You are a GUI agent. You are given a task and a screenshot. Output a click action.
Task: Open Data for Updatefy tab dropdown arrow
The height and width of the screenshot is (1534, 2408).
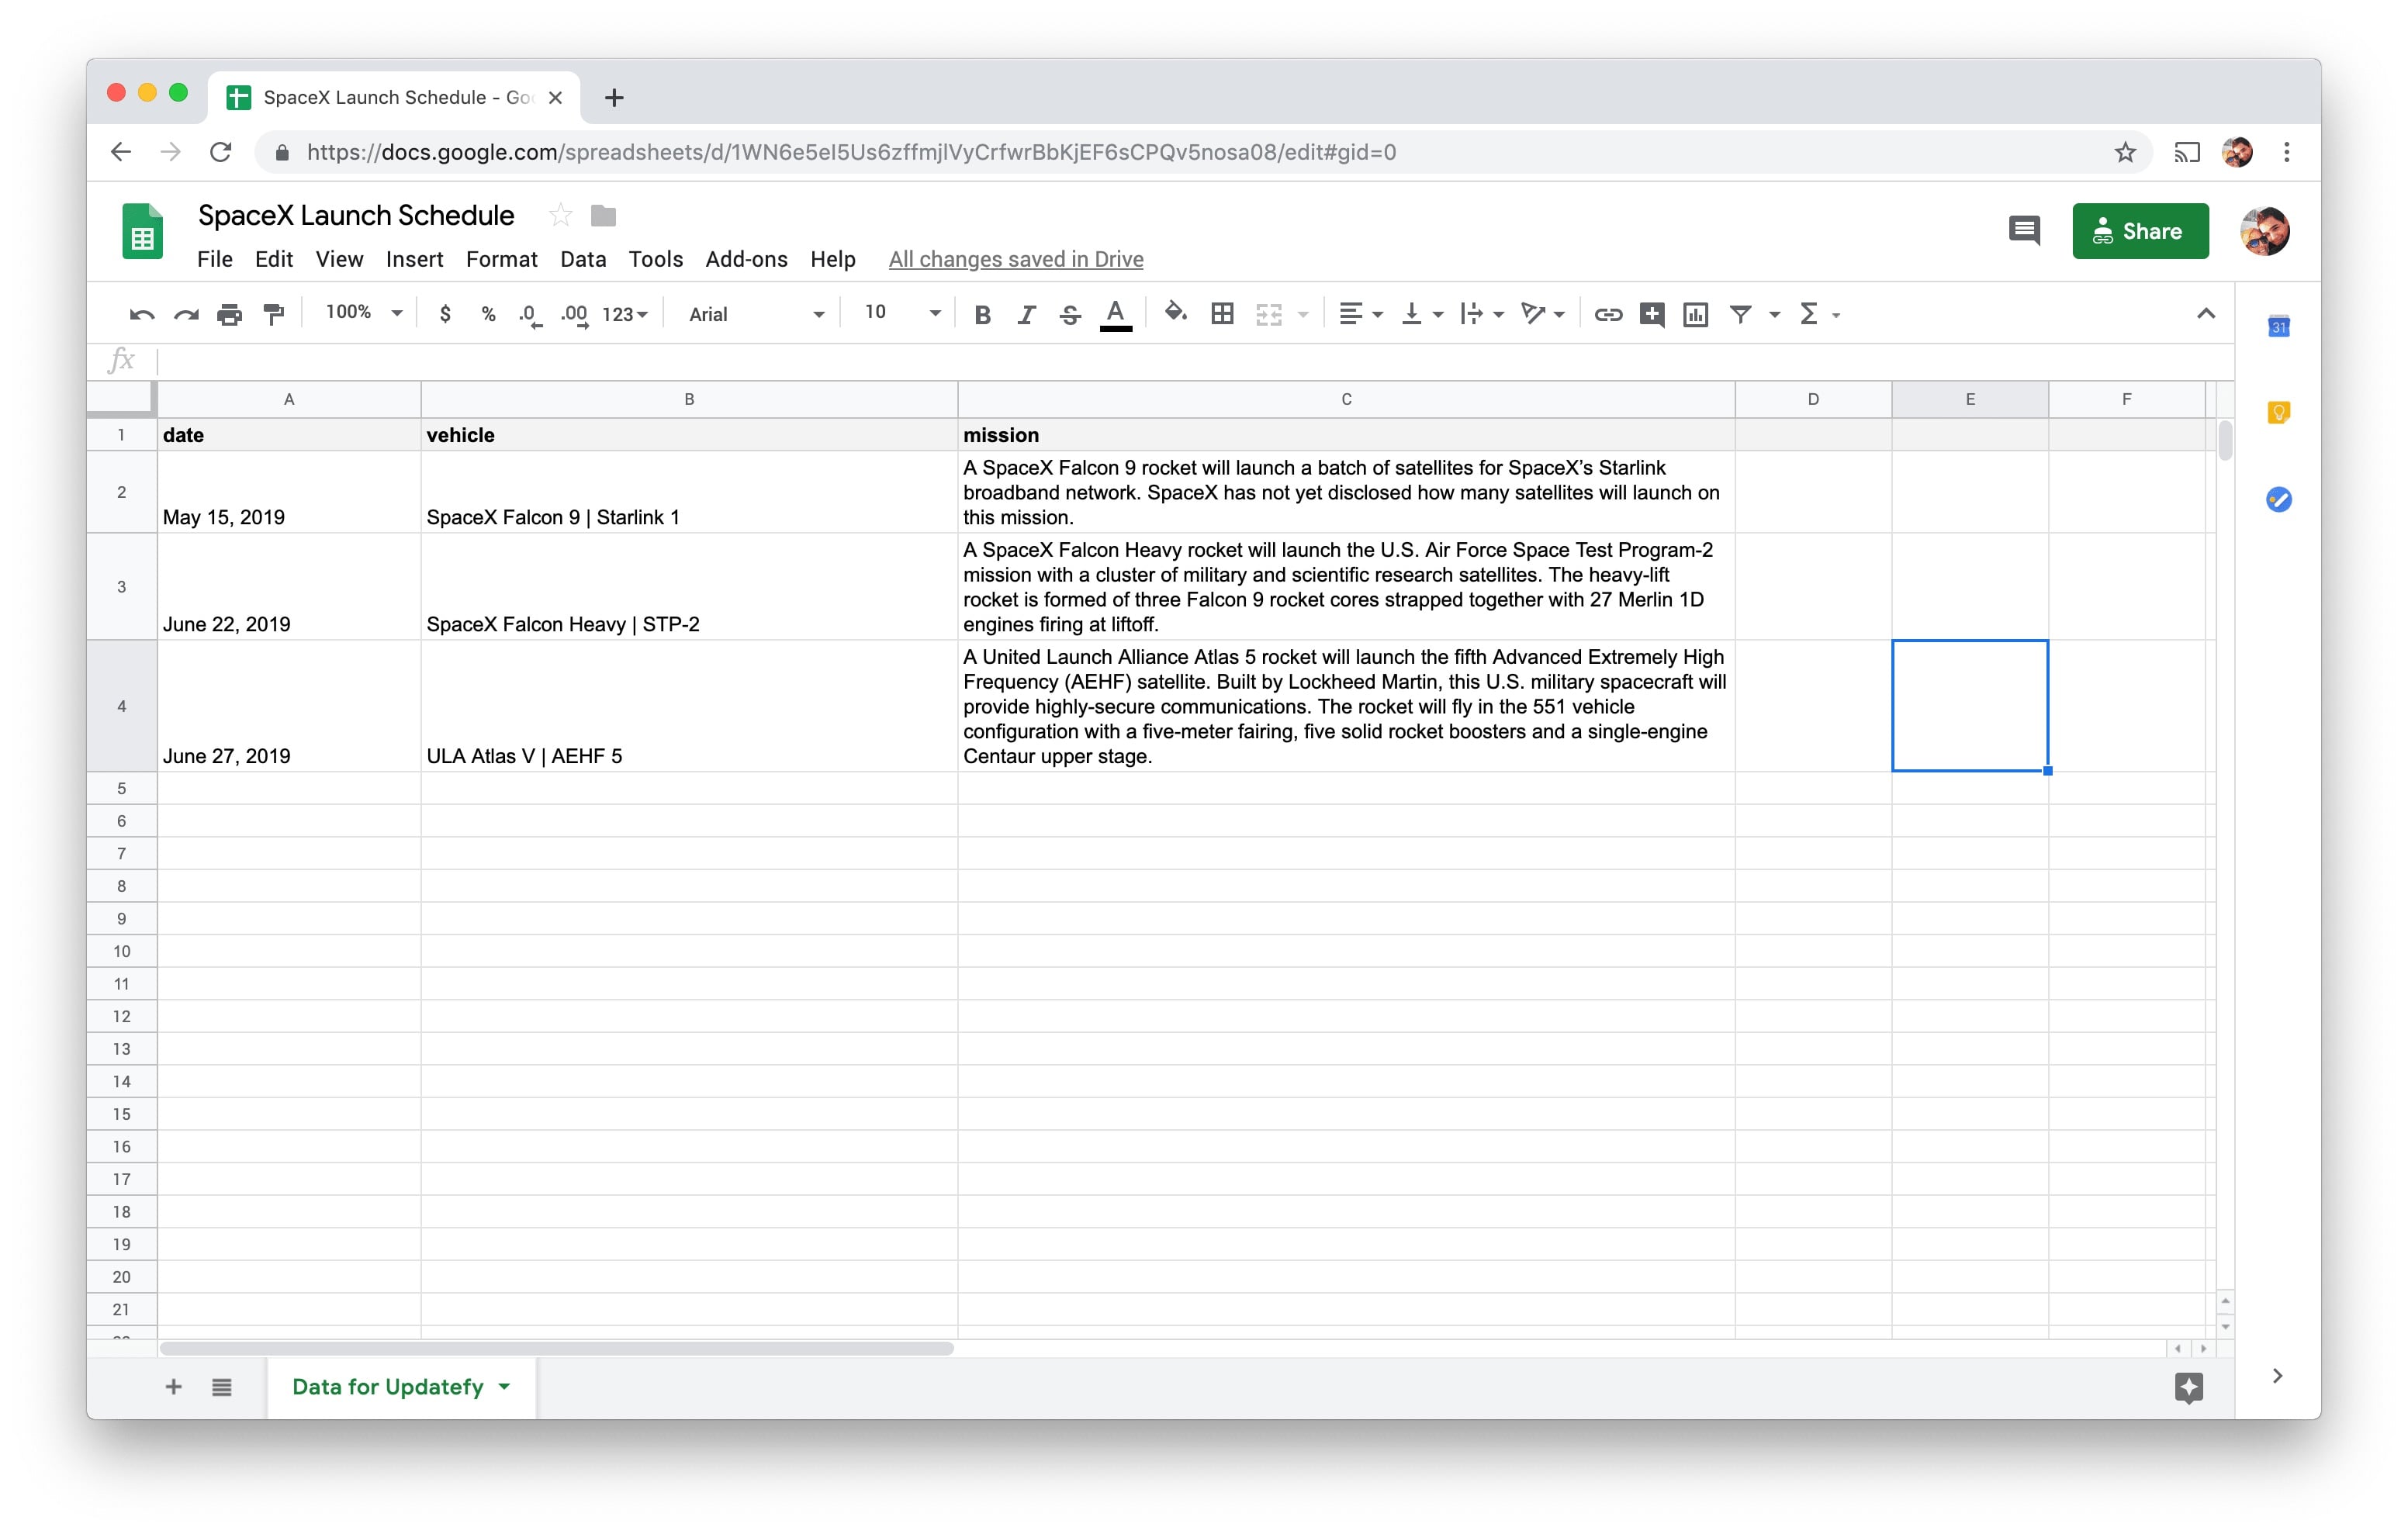504,1387
